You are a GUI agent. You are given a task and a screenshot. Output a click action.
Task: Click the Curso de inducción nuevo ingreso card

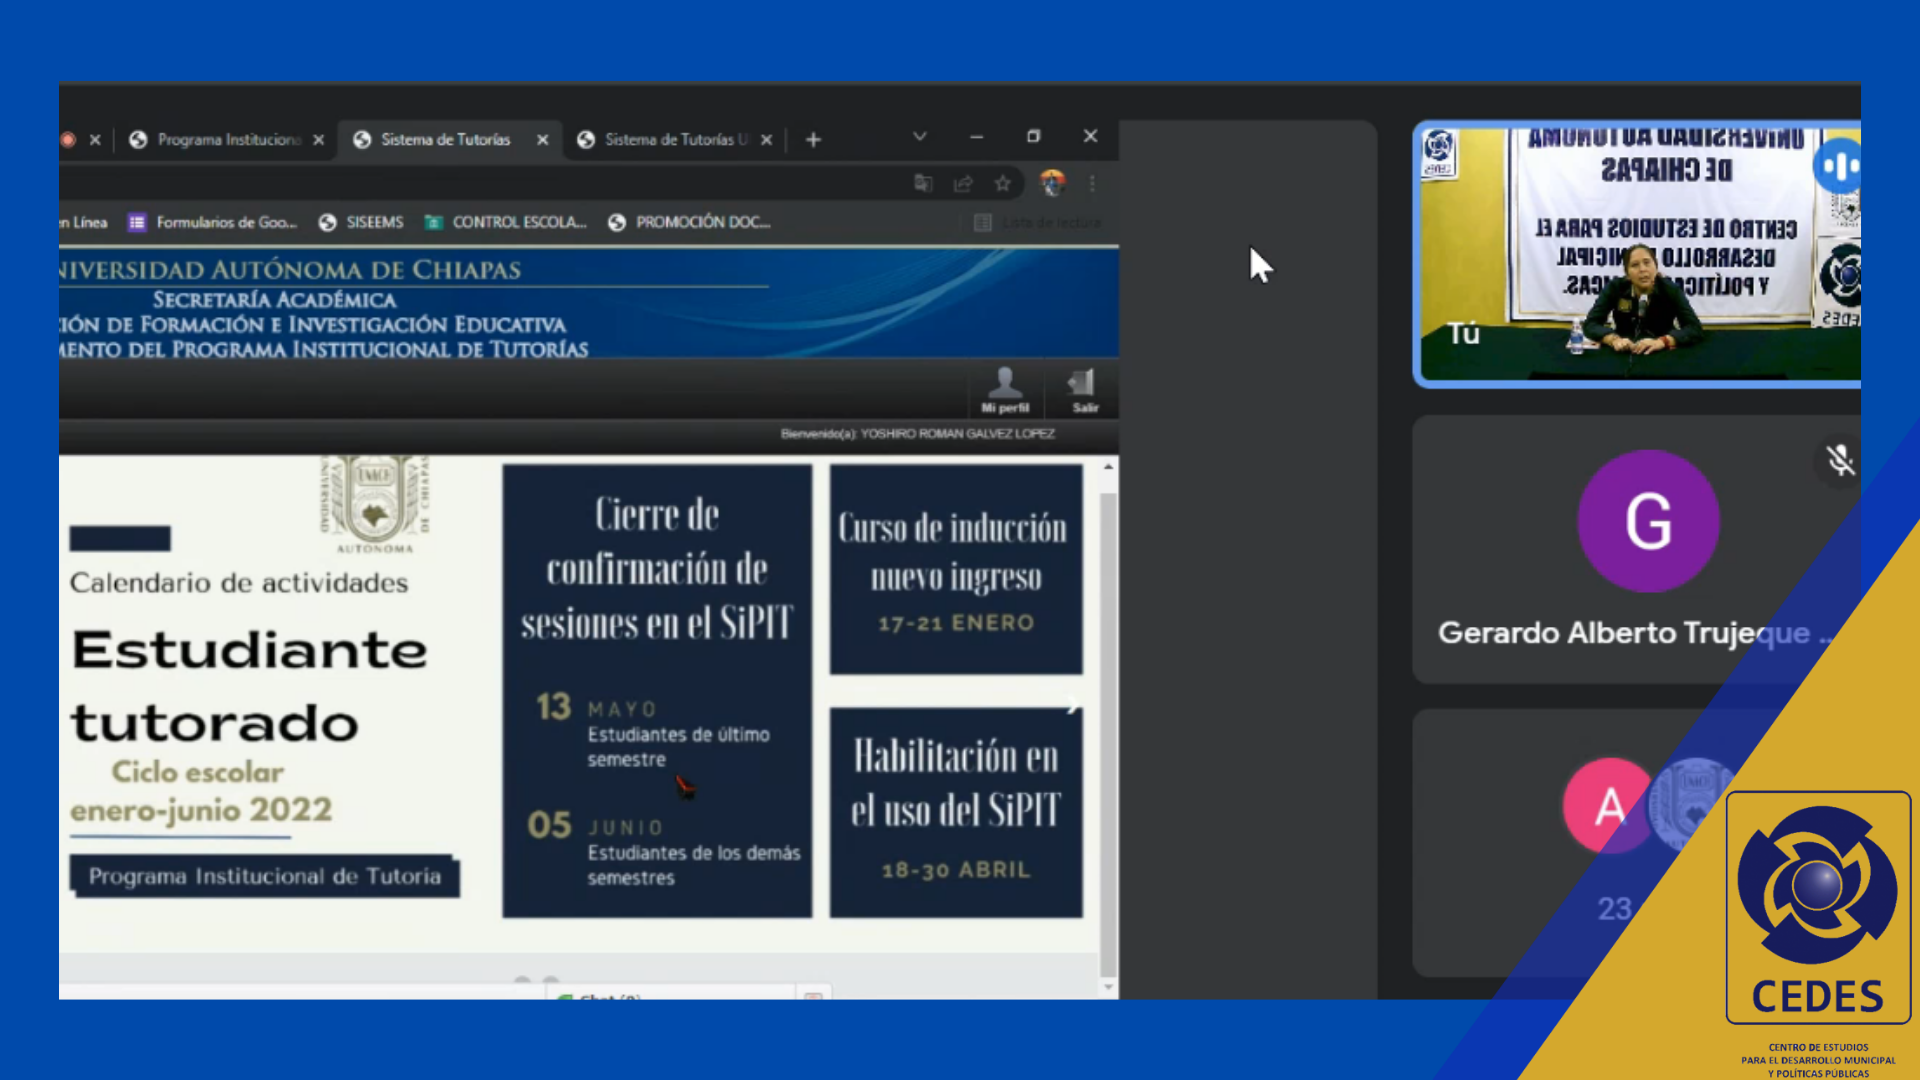coord(956,569)
